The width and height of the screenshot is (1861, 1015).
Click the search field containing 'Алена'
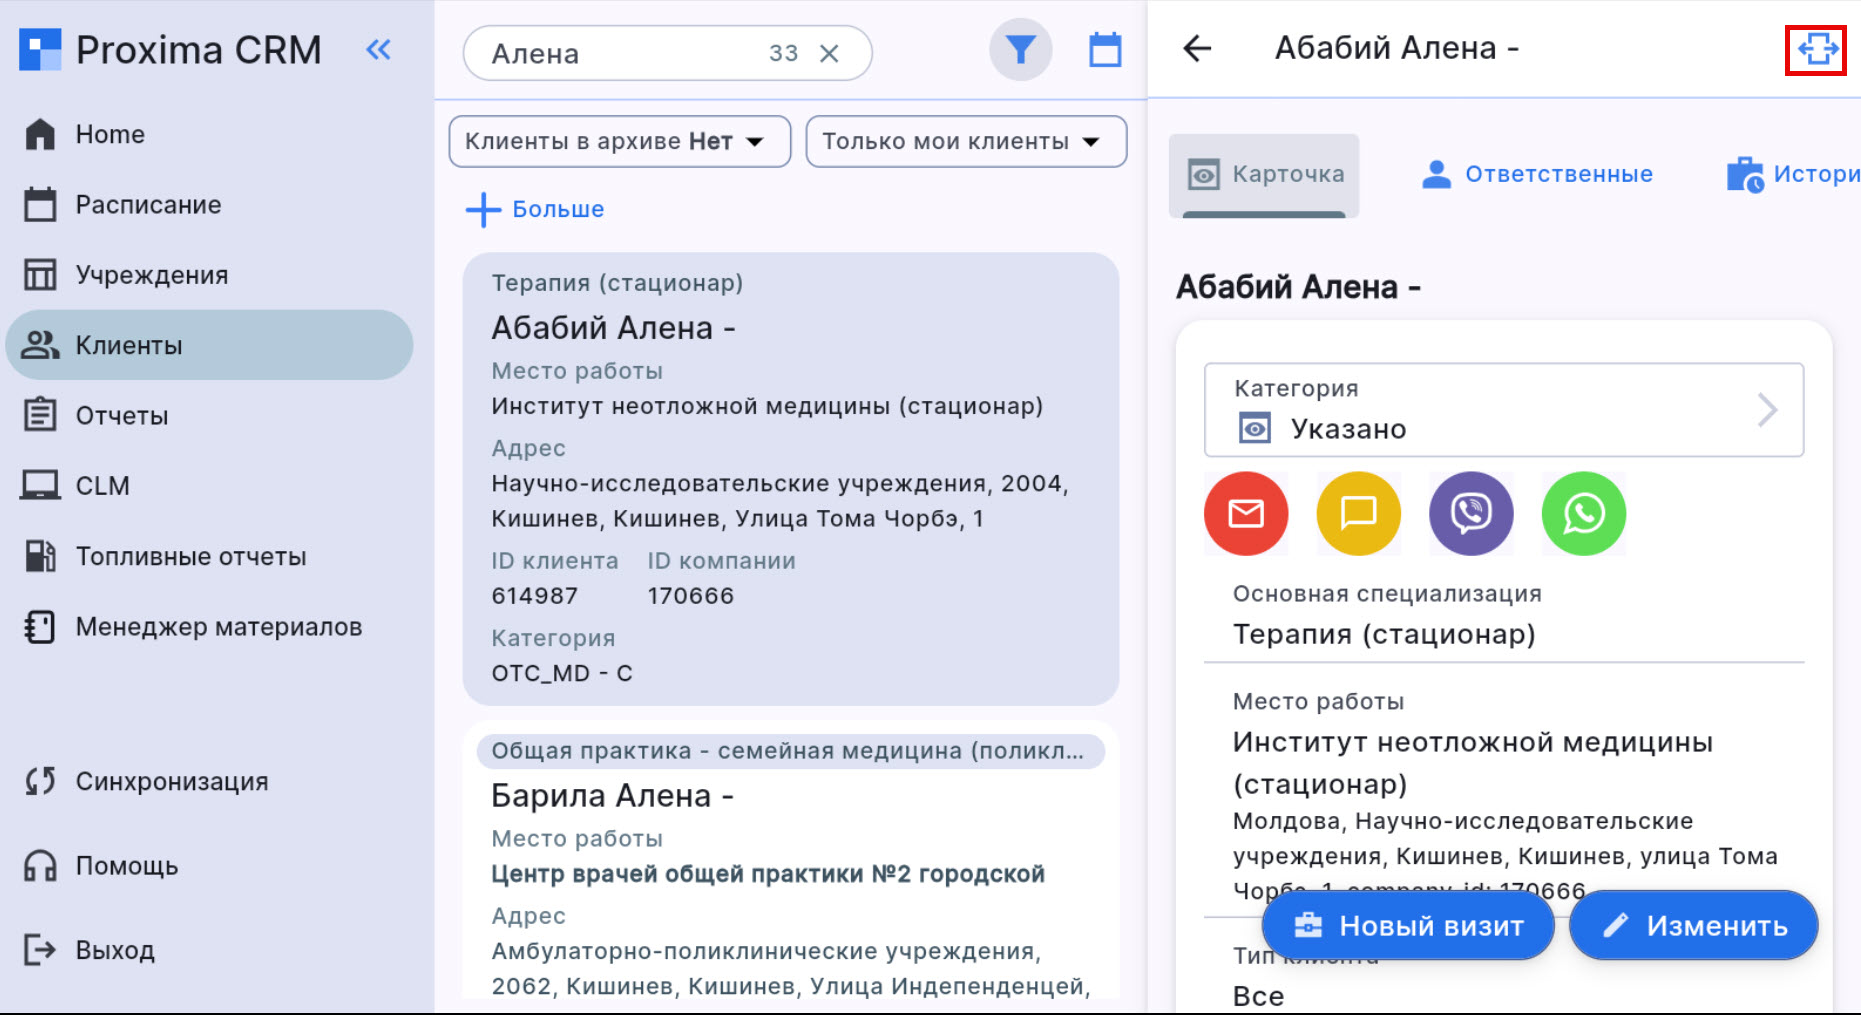620,54
